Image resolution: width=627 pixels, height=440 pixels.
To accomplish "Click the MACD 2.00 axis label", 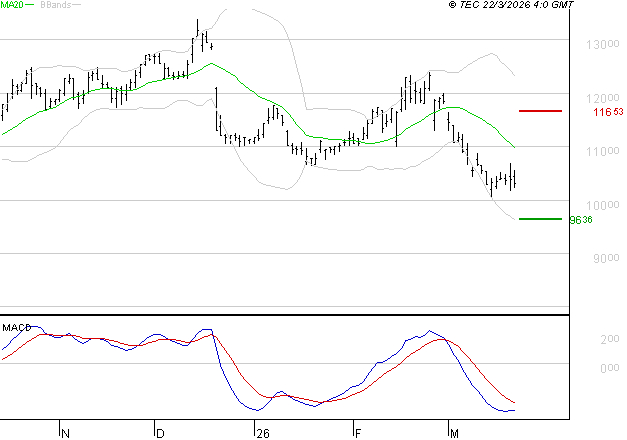I will pos(610,339).
